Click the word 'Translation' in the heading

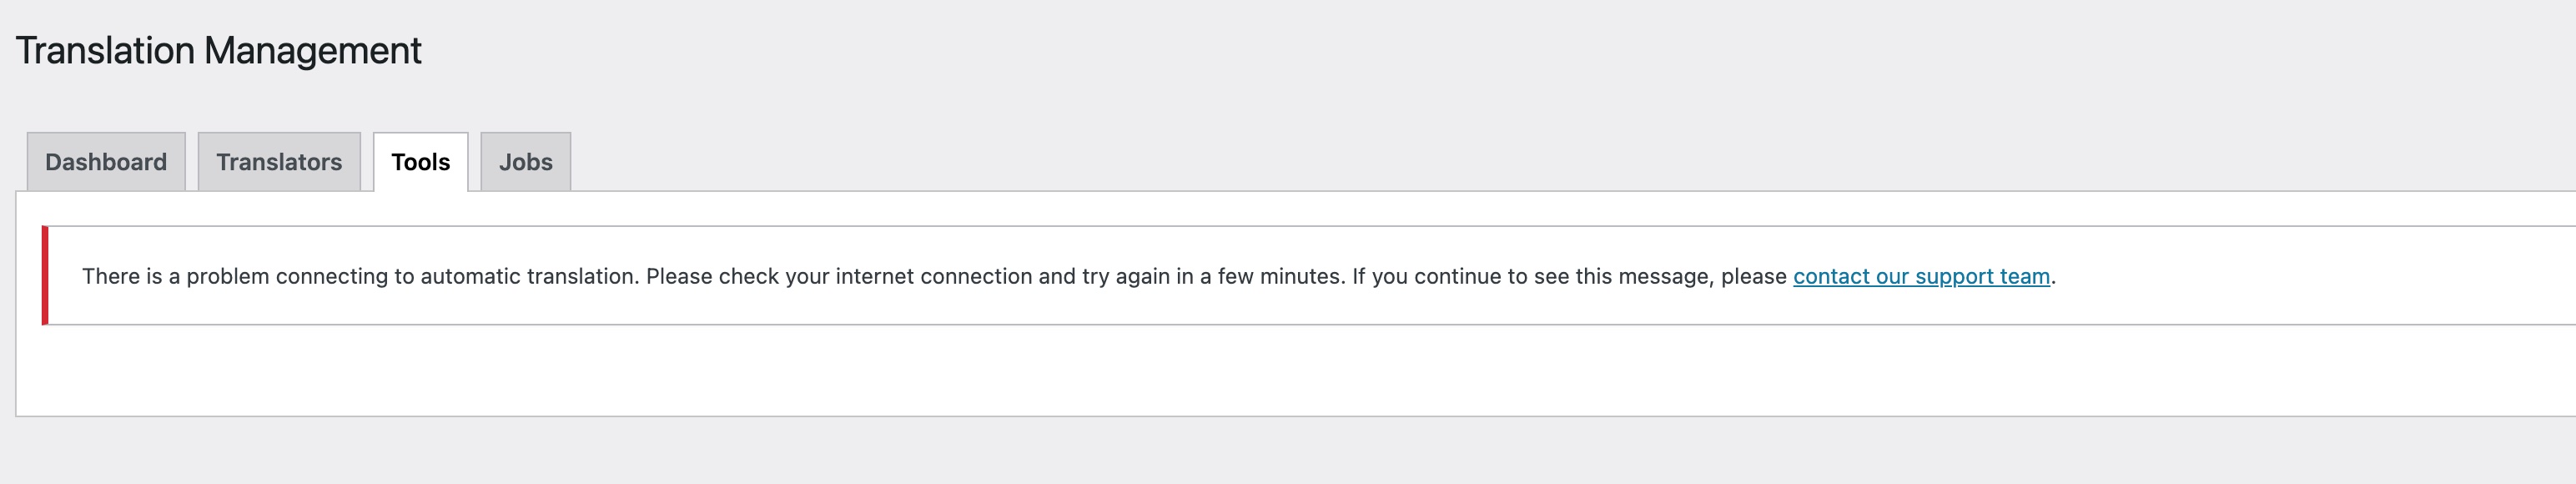105,51
